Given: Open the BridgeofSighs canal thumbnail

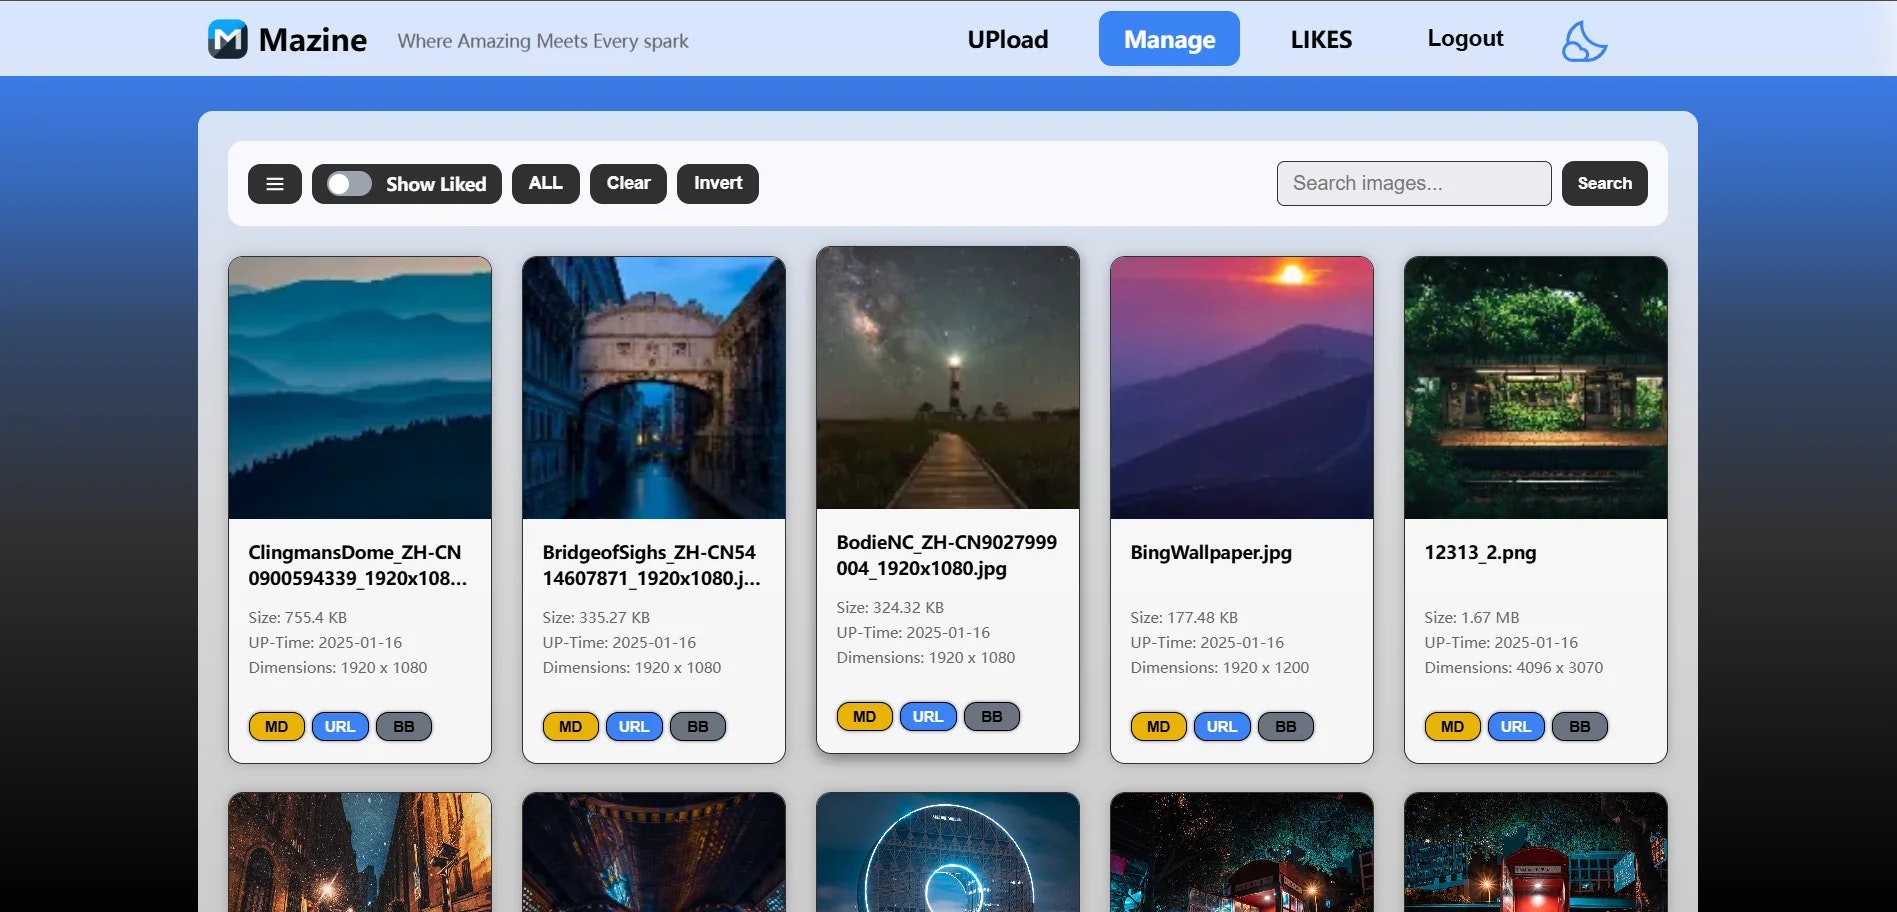Looking at the screenshot, I should (x=654, y=388).
